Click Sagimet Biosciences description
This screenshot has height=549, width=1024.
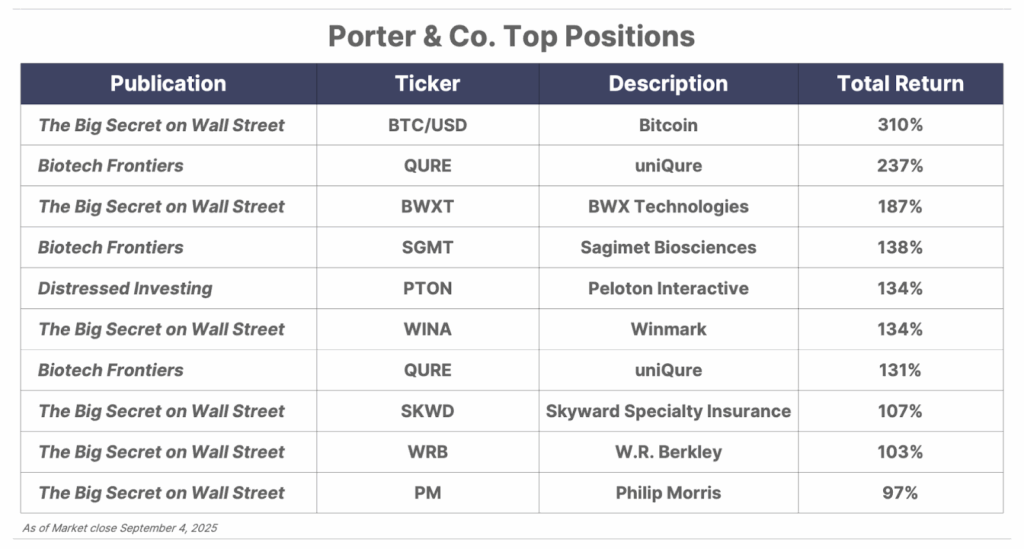coord(668,247)
